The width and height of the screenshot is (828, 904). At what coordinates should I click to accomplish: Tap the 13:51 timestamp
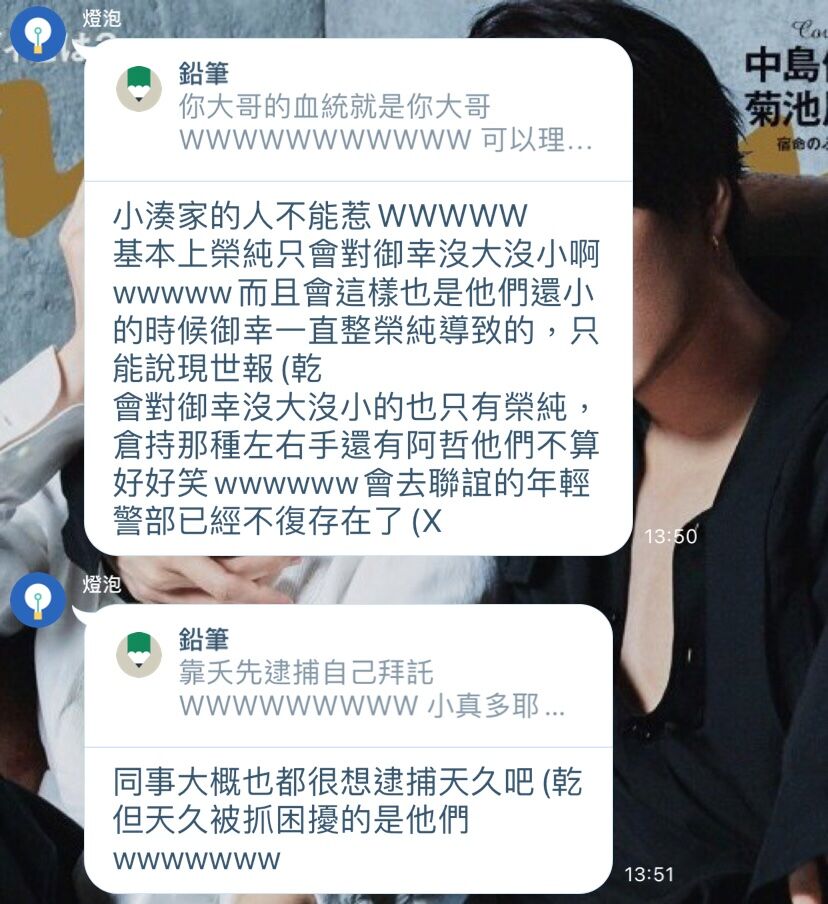coord(649,874)
